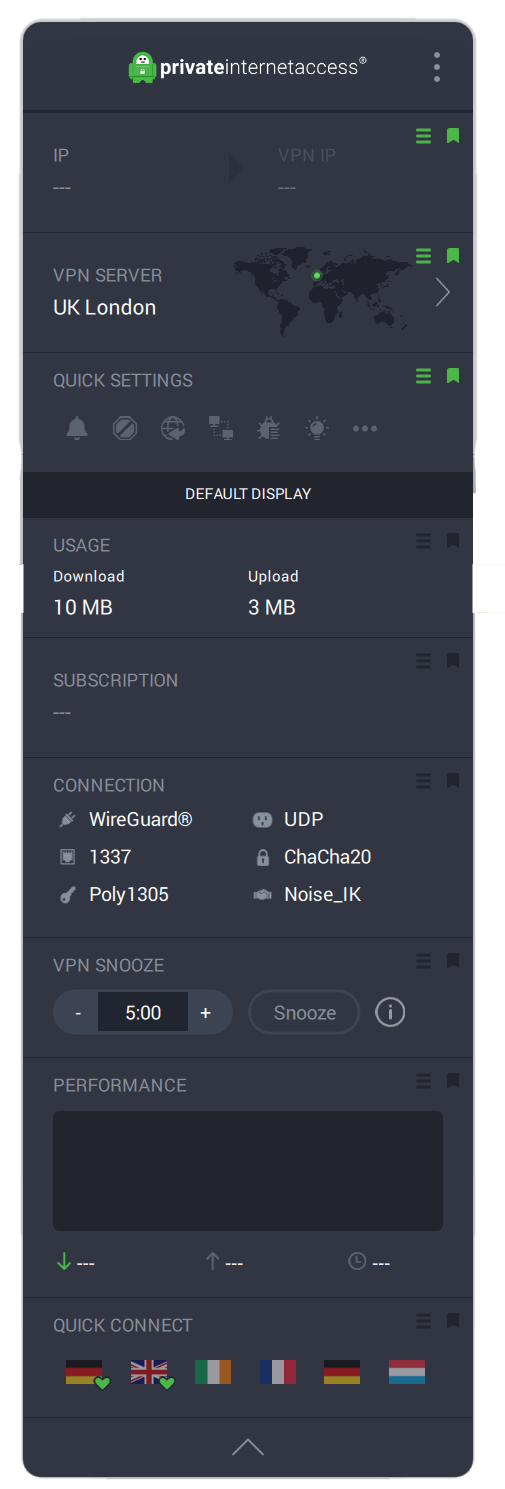Click the VPN Snooze info icon
This screenshot has width=505, height=1489.
tap(390, 1012)
